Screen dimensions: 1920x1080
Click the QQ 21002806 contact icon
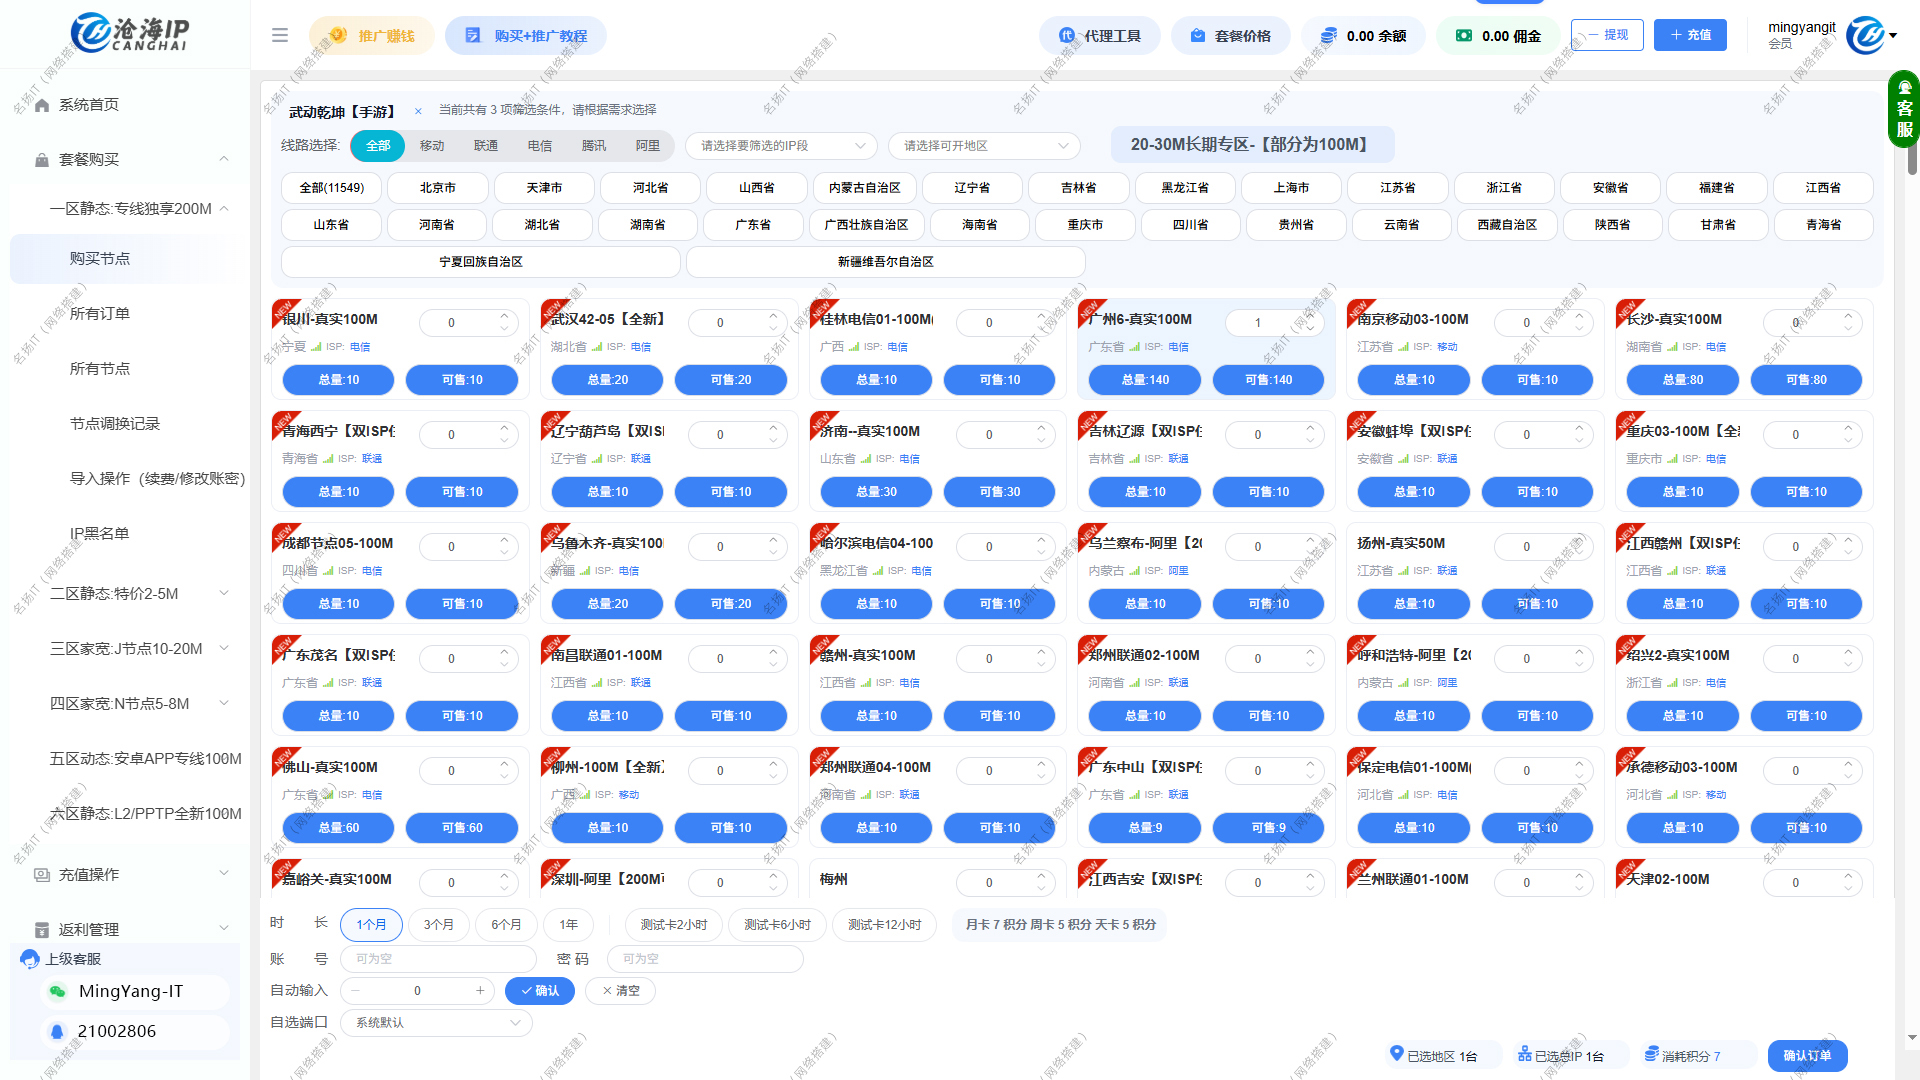click(x=58, y=1032)
